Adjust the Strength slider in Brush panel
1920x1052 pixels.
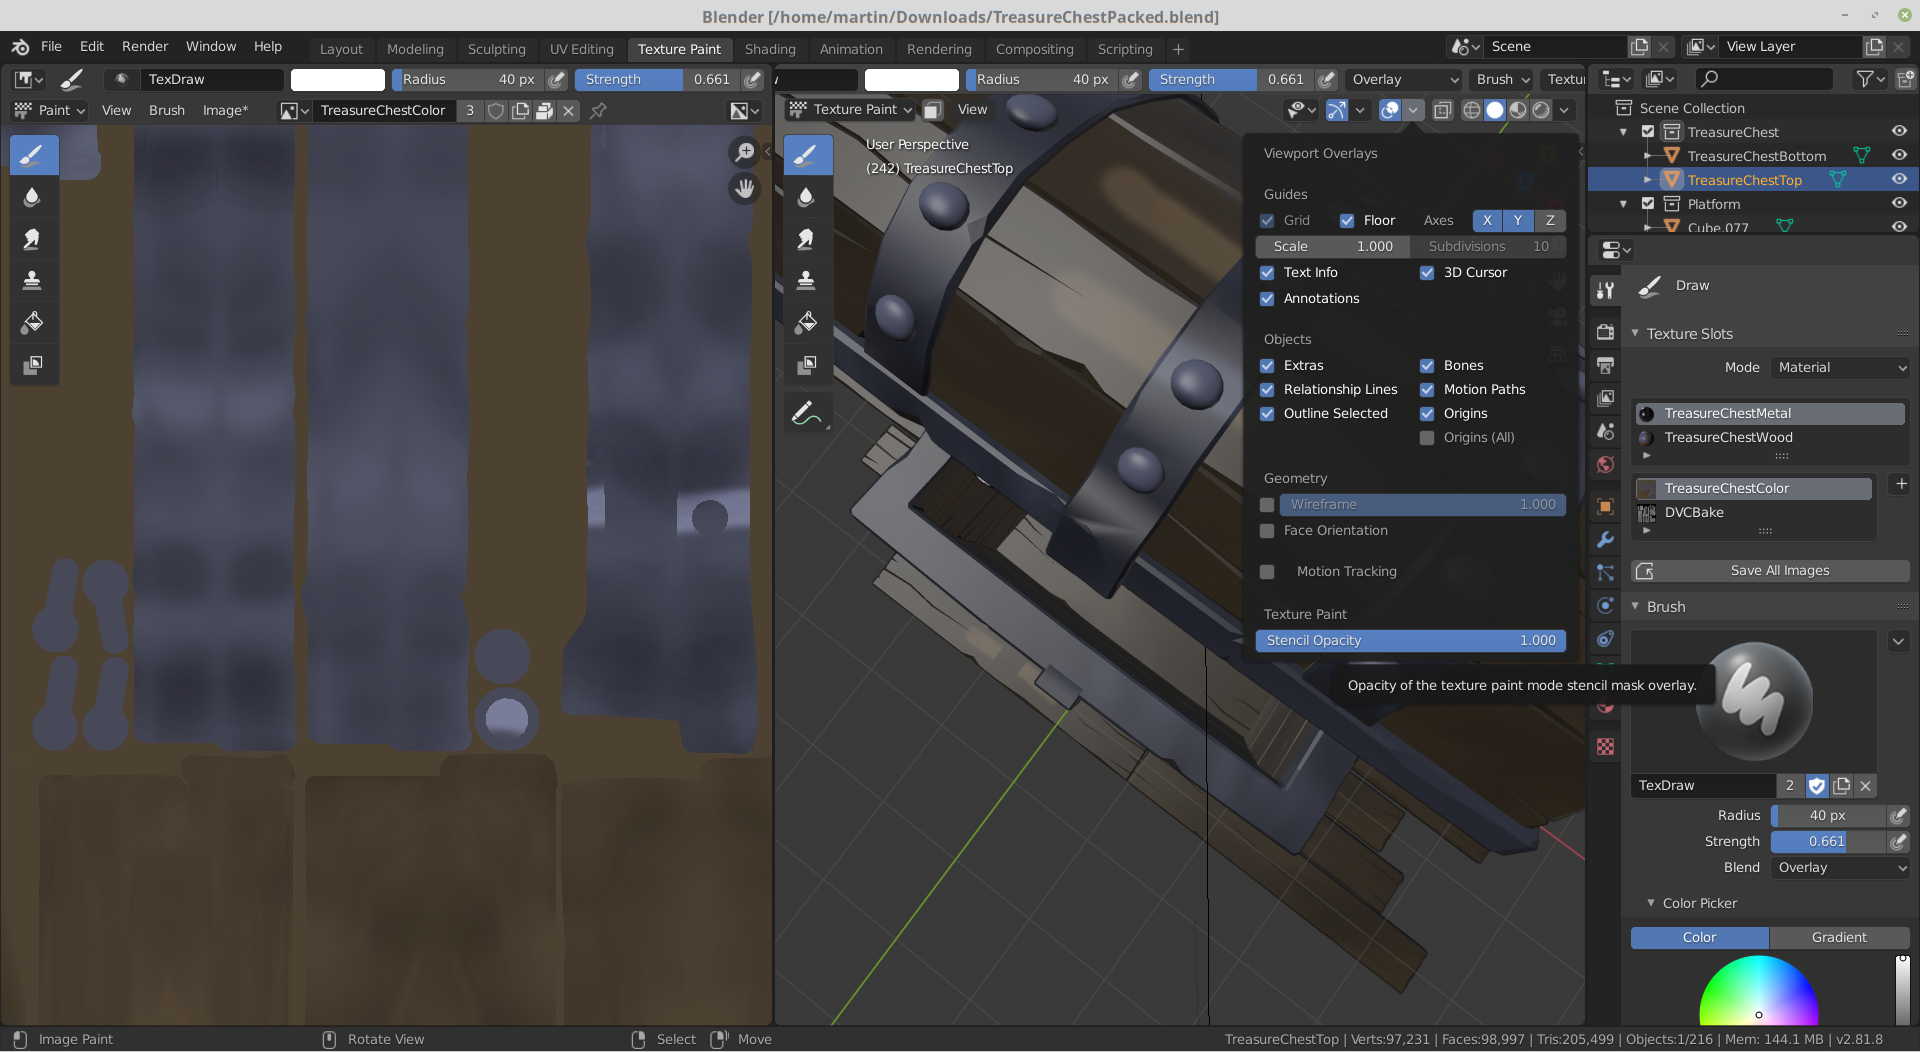pyautogui.click(x=1827, y=842)
